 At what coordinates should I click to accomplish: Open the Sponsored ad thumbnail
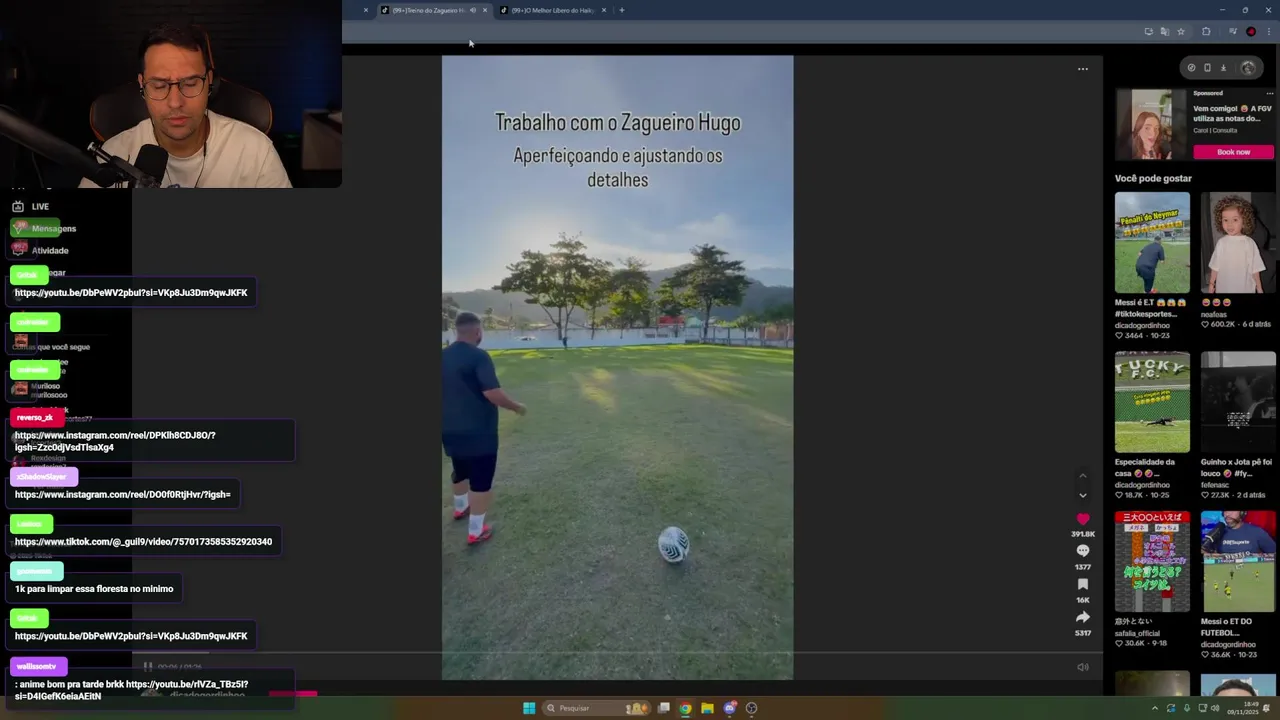coord(1151,124)
